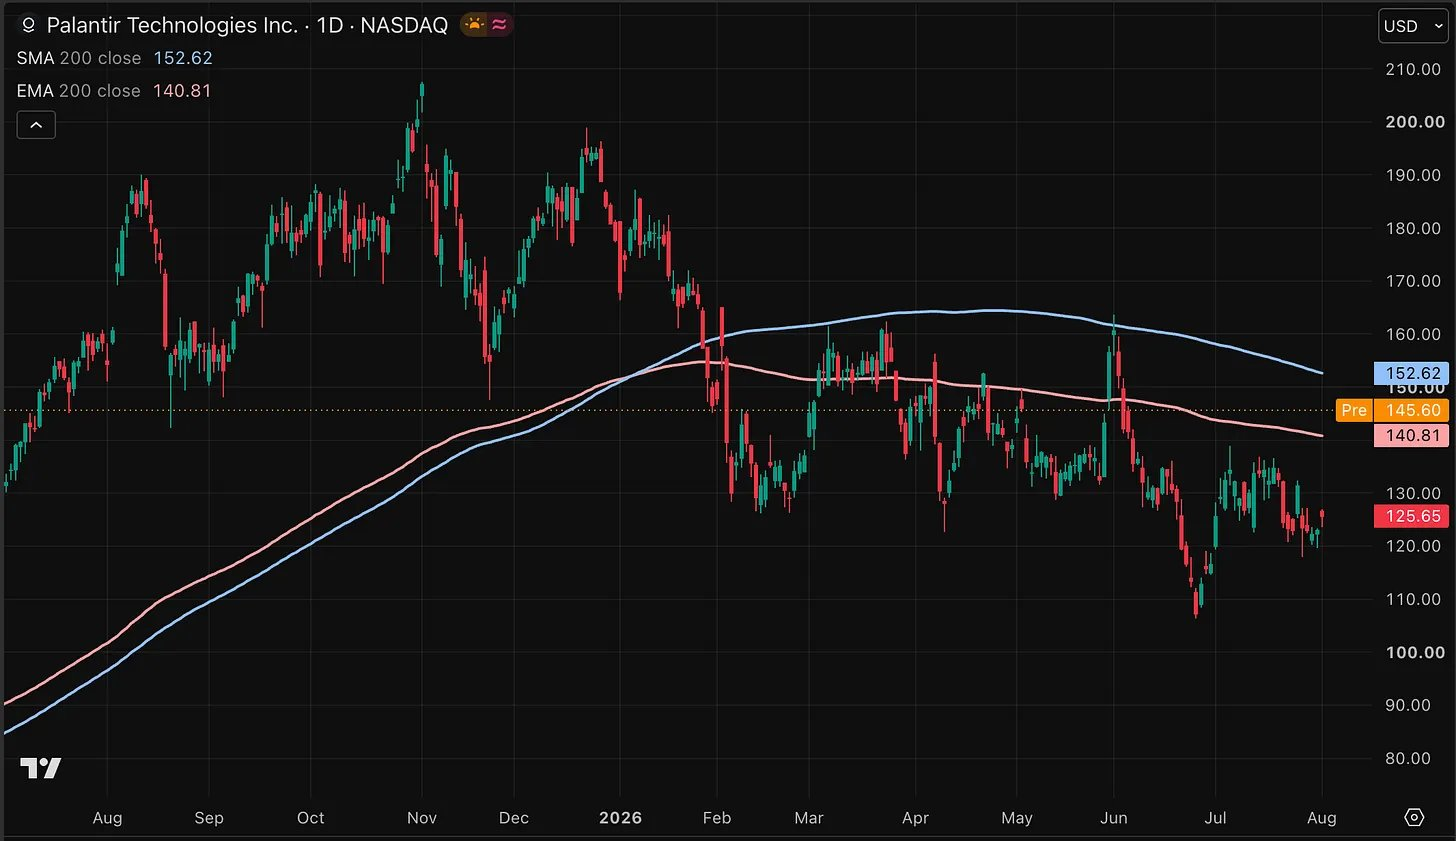The image size is (1456, 841).
Task: Click the 110.00 price scale label
Action: coord(1413,599)
